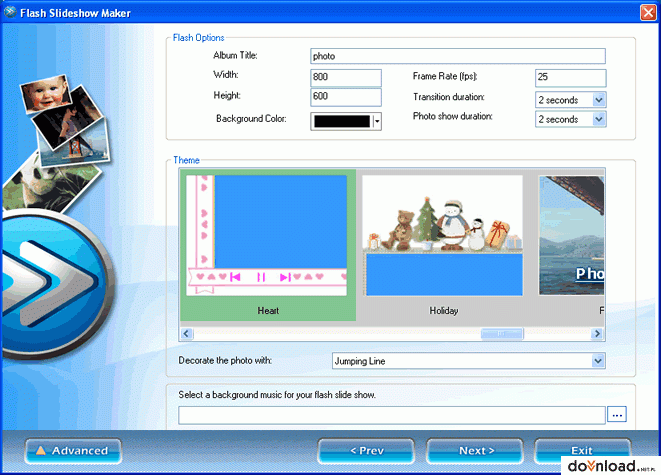Click the black Background Color swatch

(342, 121)
